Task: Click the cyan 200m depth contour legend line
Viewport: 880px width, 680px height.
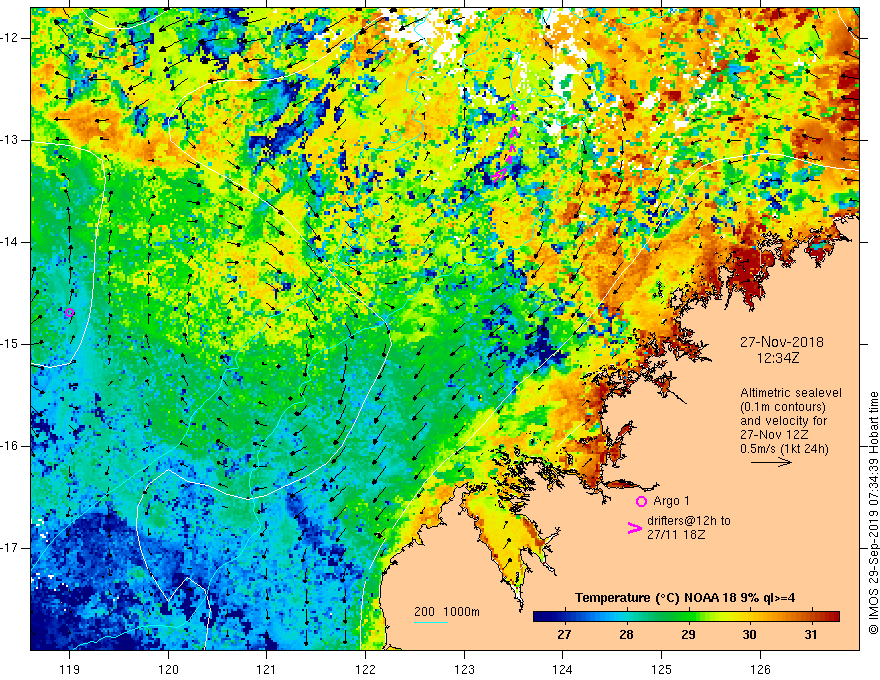Action: click(430, 622)
